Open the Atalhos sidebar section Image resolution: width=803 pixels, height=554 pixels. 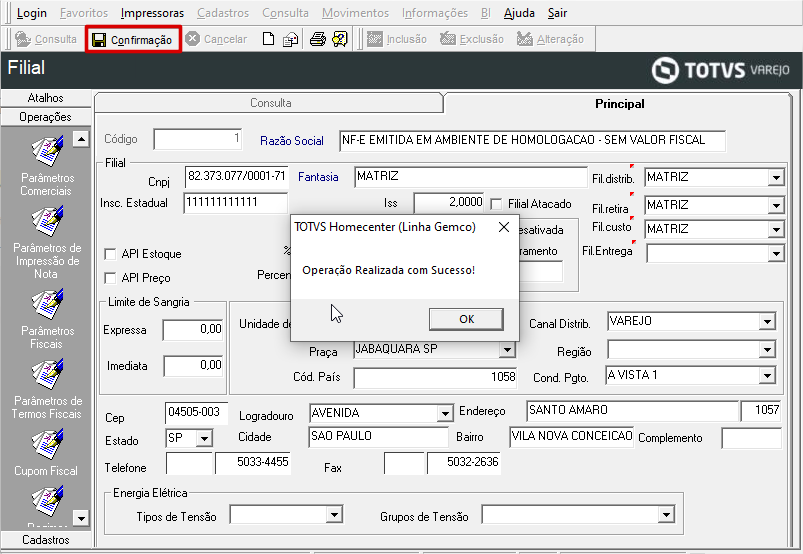point(46,98)
